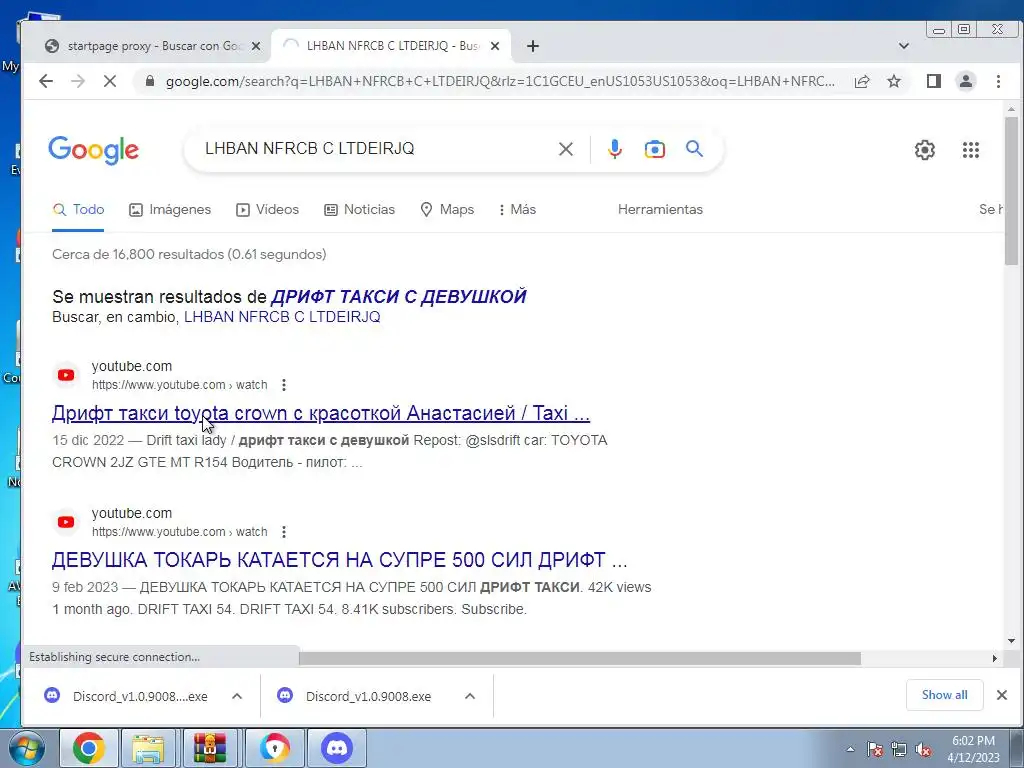1024x768 pixels.
Task: Click the first result's youtube.com favicon
Action: coord(66,375)
